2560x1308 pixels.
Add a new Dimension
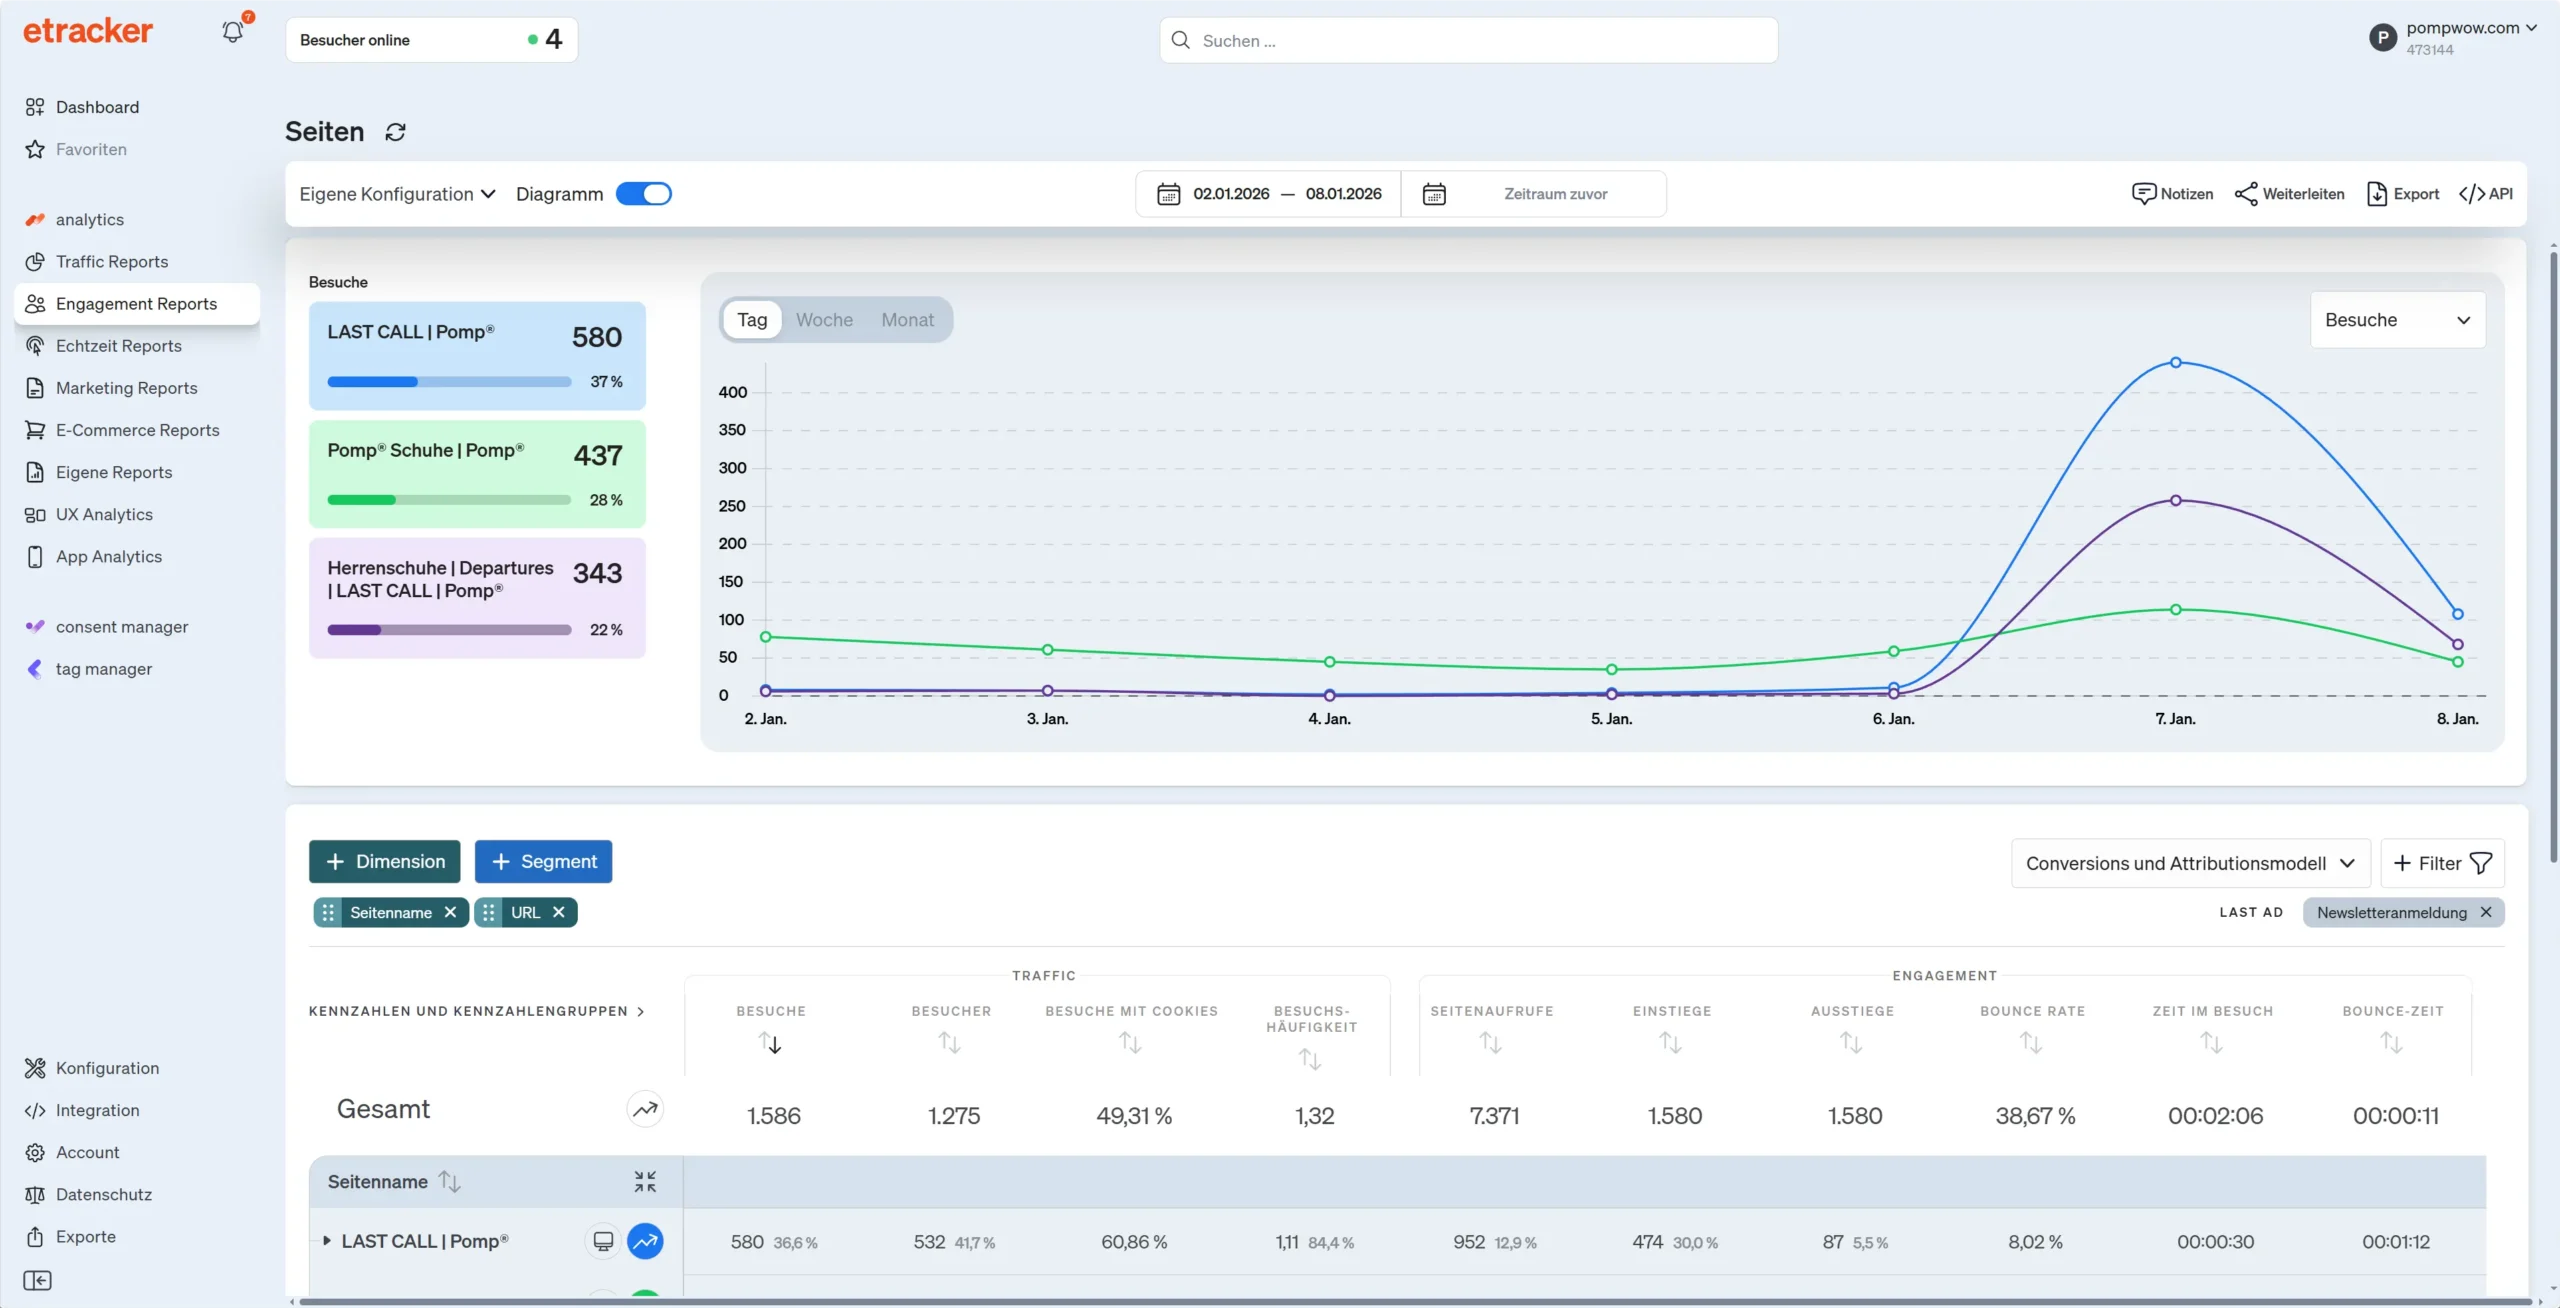tap(384, 861)
